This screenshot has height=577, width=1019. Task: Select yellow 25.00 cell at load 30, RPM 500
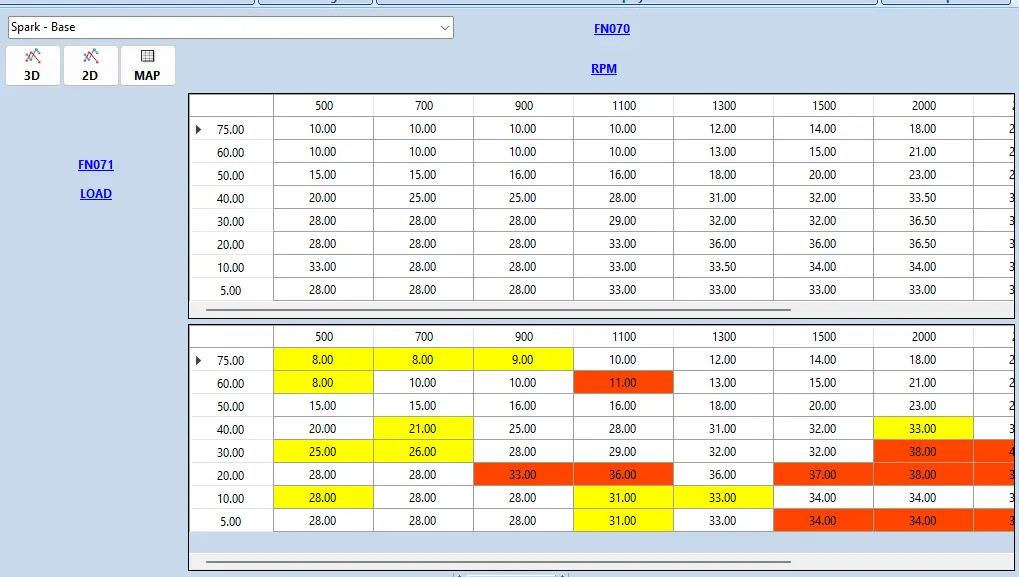(324, 452)
